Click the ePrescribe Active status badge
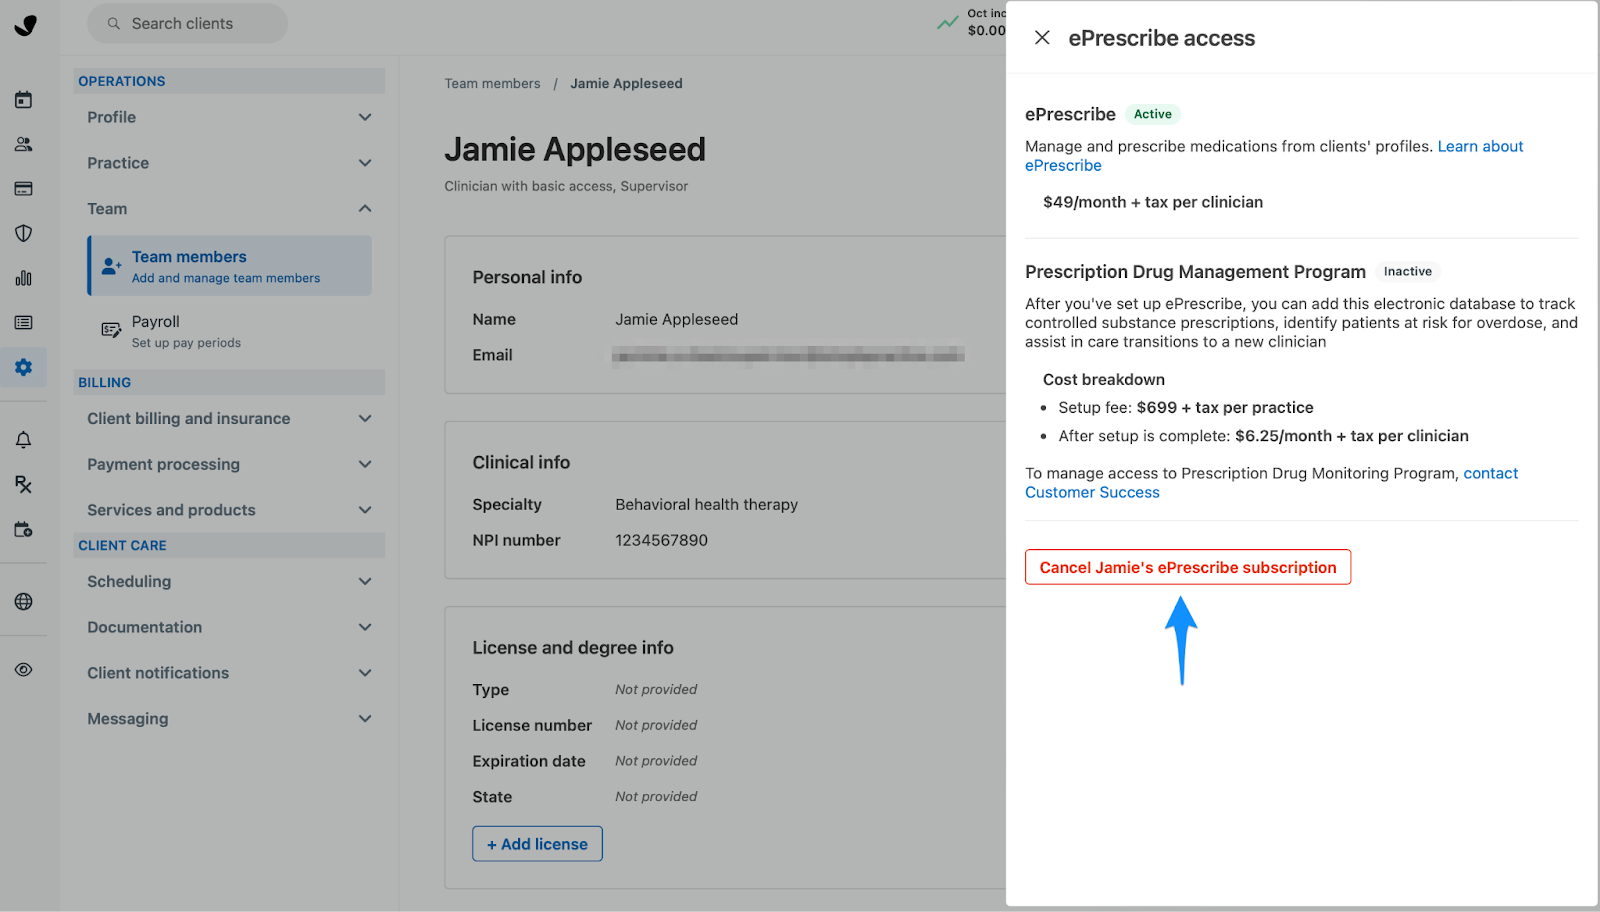The width and height of the screenshot is (1600, 912). click(x=1153, y=114)
